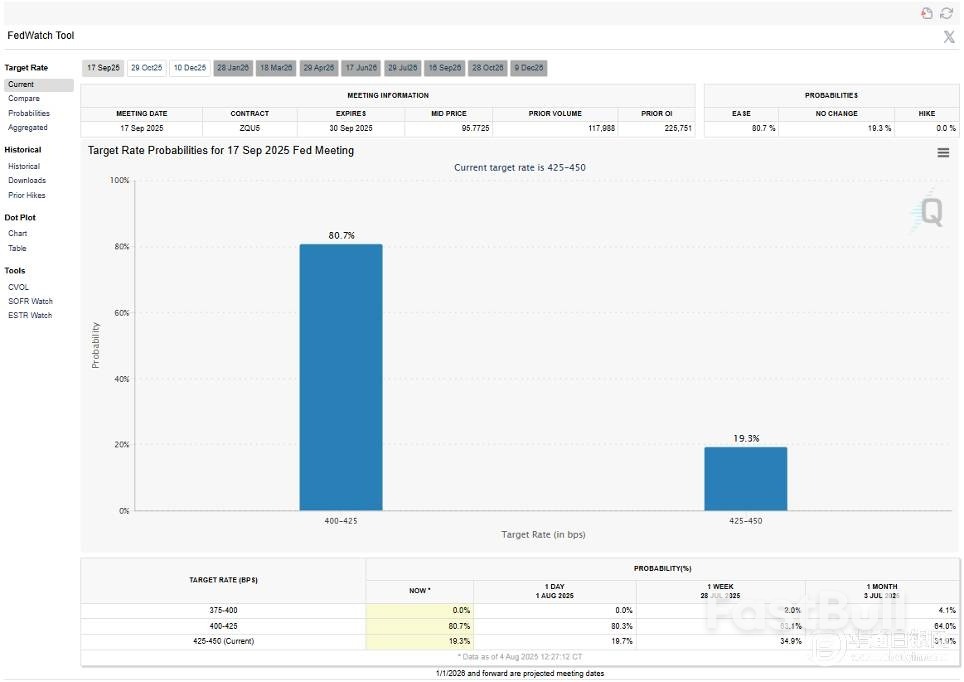The height and width of the screenshot is (682, 964).
Task: Select the 29 Oct25 meeting tab
Action: [146, 68]
